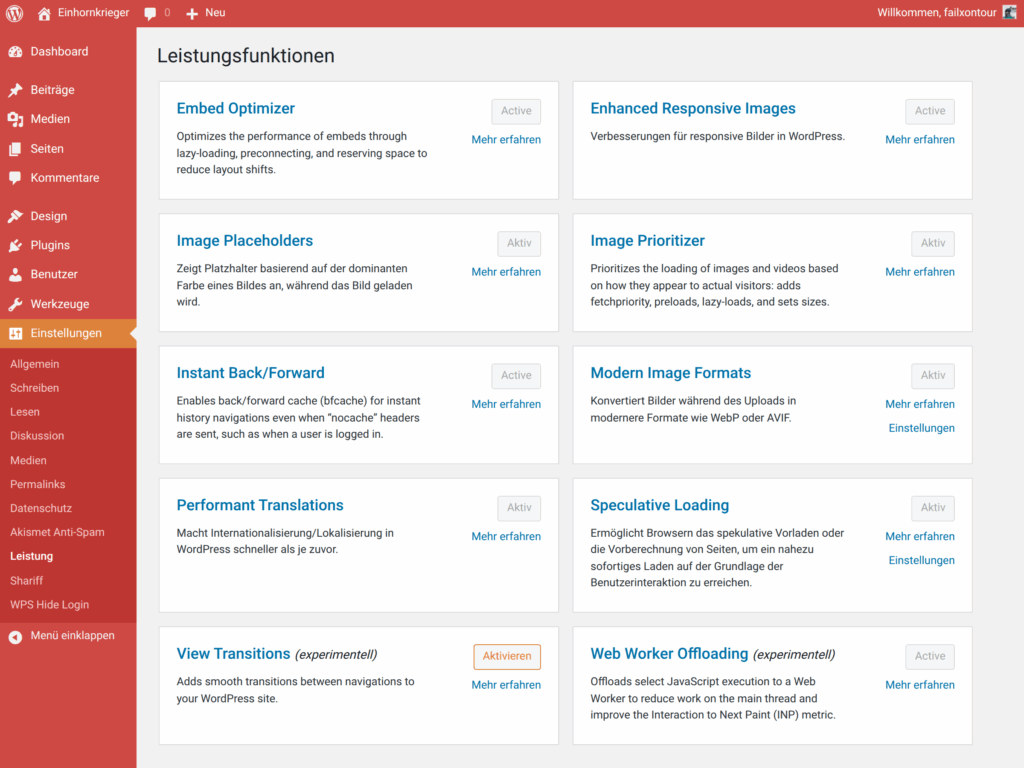1024x768 pixels.
Task: Click Active button of Enhanced Responsive Images
Action: coord(930,111)
